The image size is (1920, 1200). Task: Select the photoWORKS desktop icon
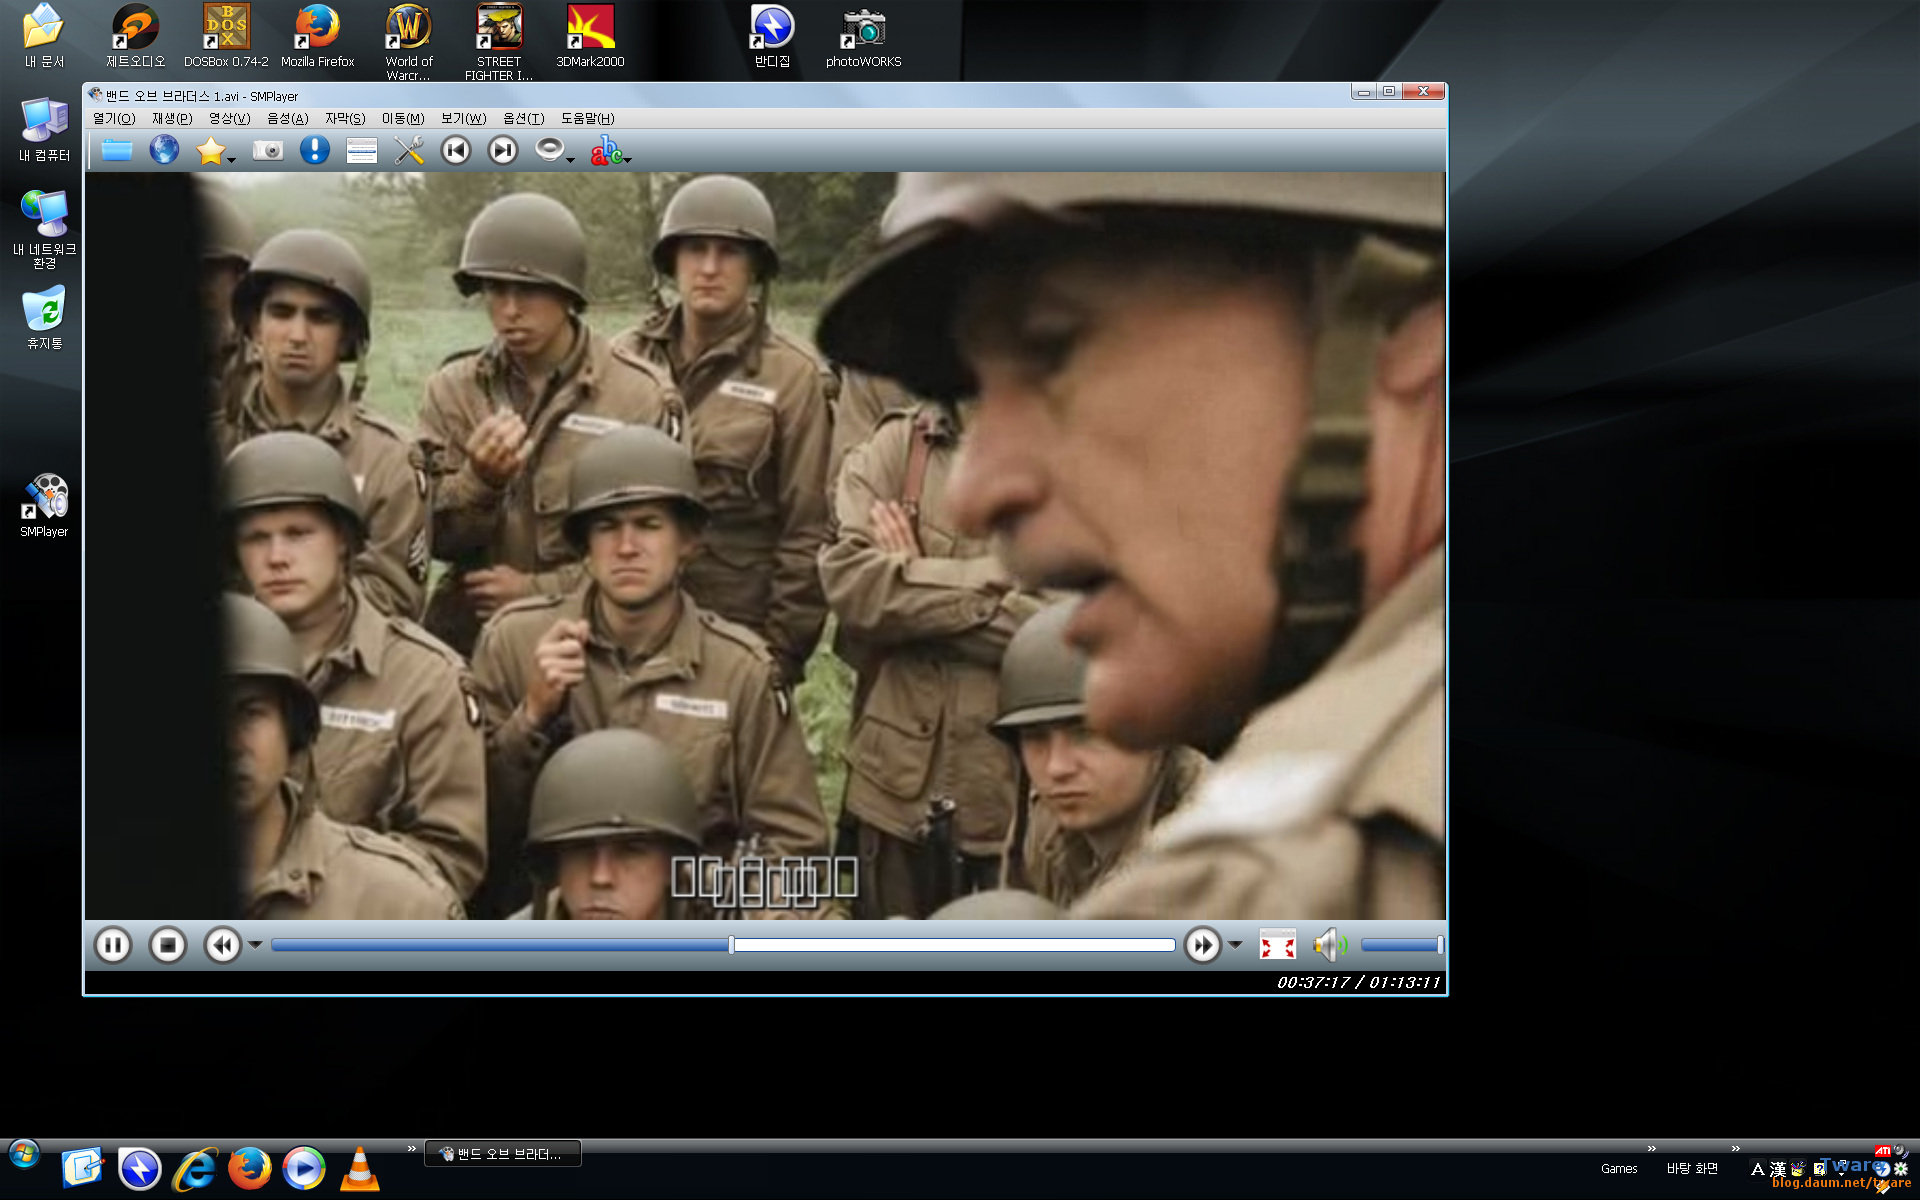pyautogui.click(x=863, y=36)
